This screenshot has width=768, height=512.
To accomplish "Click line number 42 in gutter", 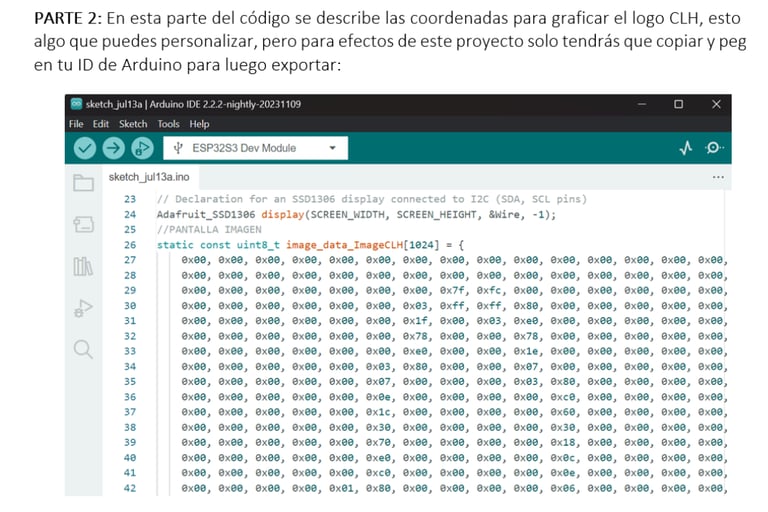I will point(130,488).
